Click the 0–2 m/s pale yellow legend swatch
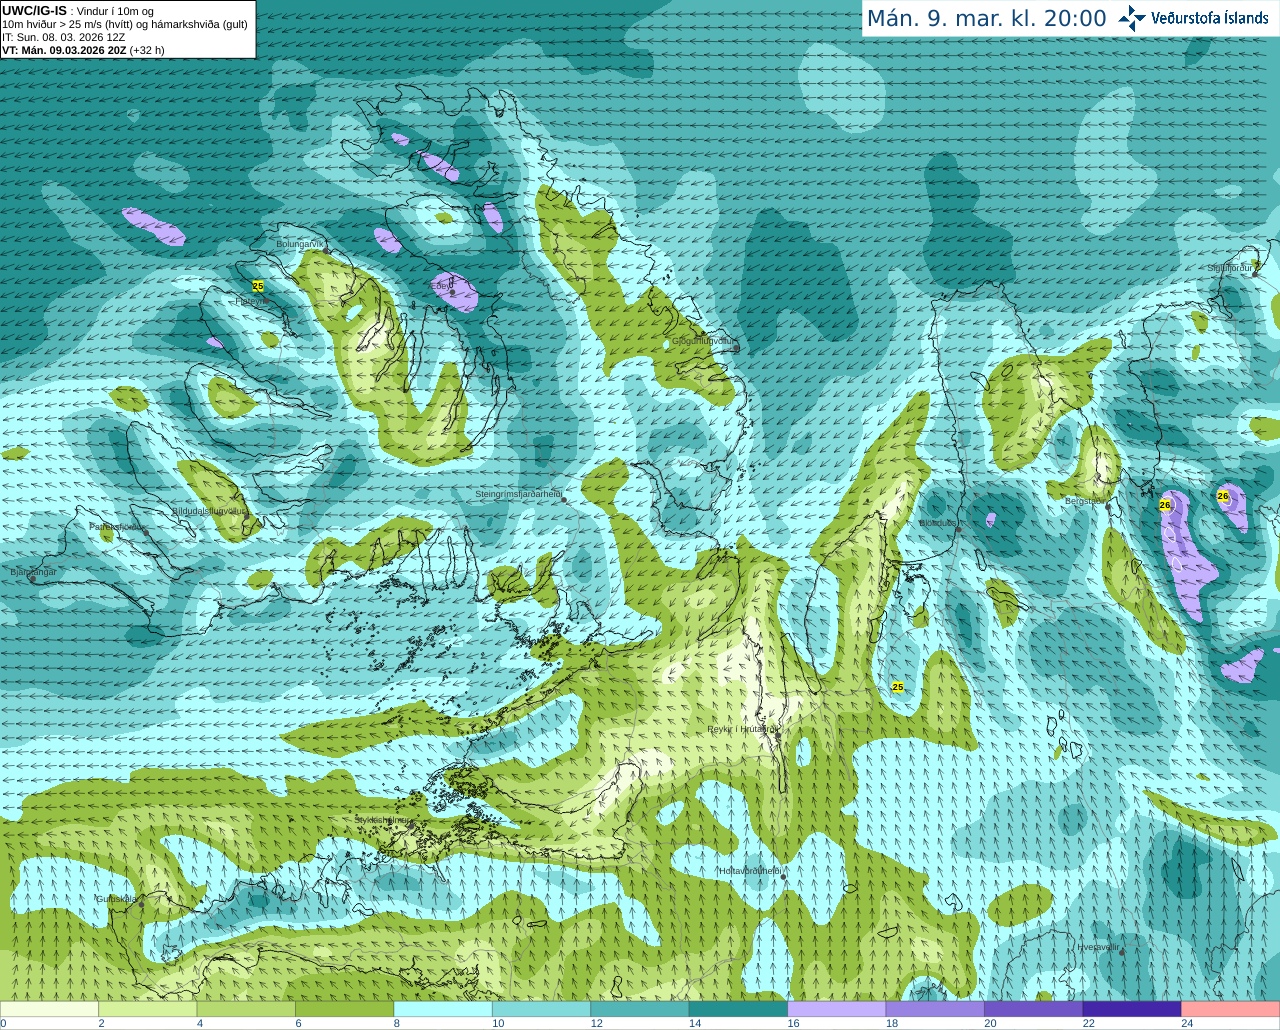Viewport: 1280px width, 1030px height. [49, 1009]
